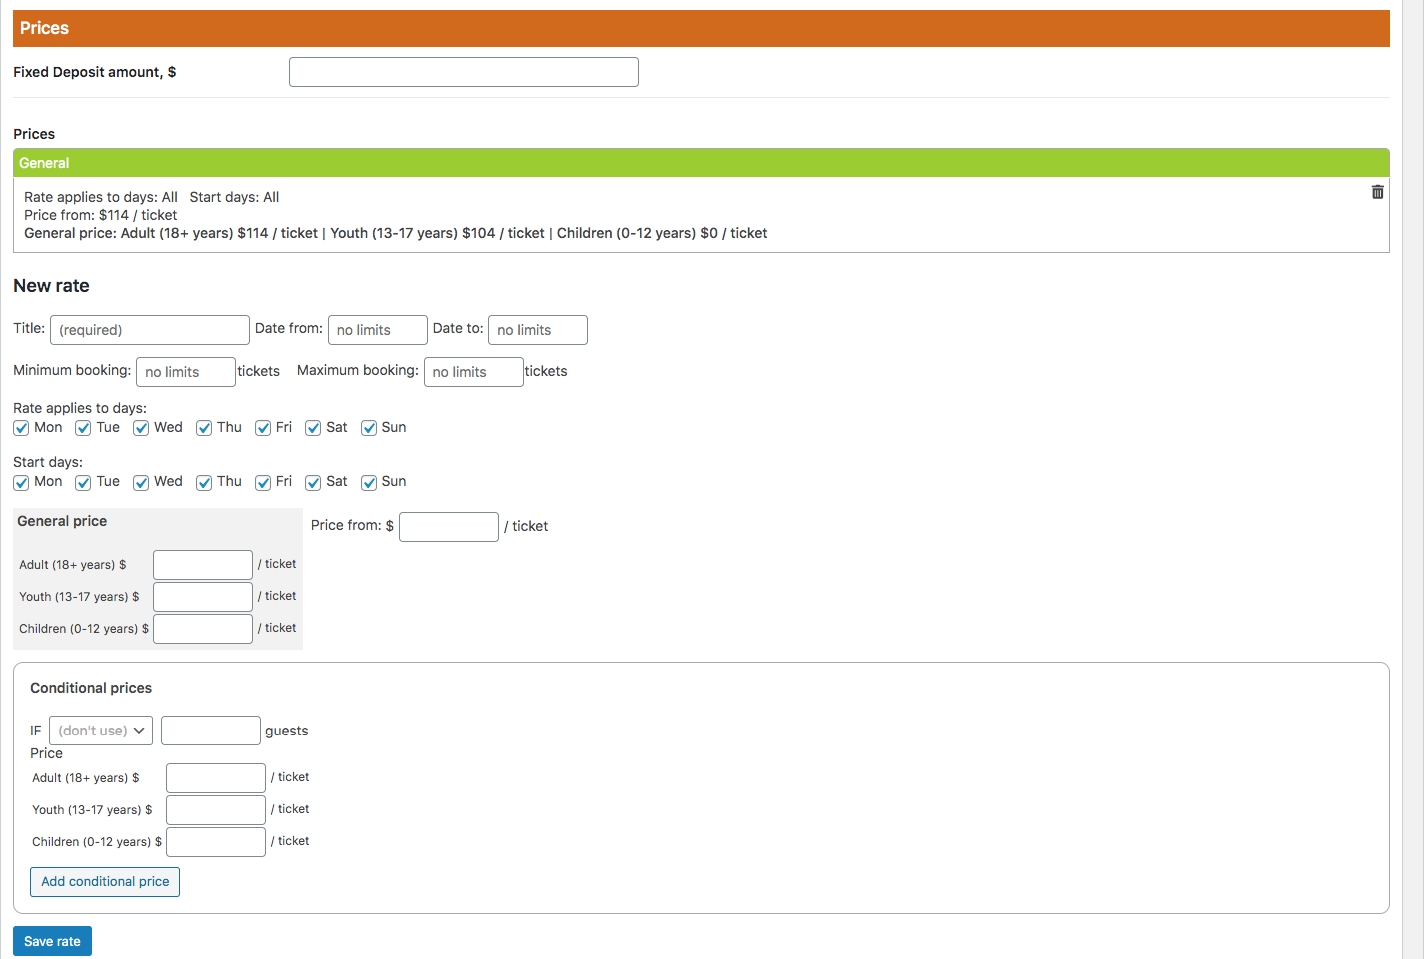Uncheck Mon under Rate applies to days

pos(21,428)
